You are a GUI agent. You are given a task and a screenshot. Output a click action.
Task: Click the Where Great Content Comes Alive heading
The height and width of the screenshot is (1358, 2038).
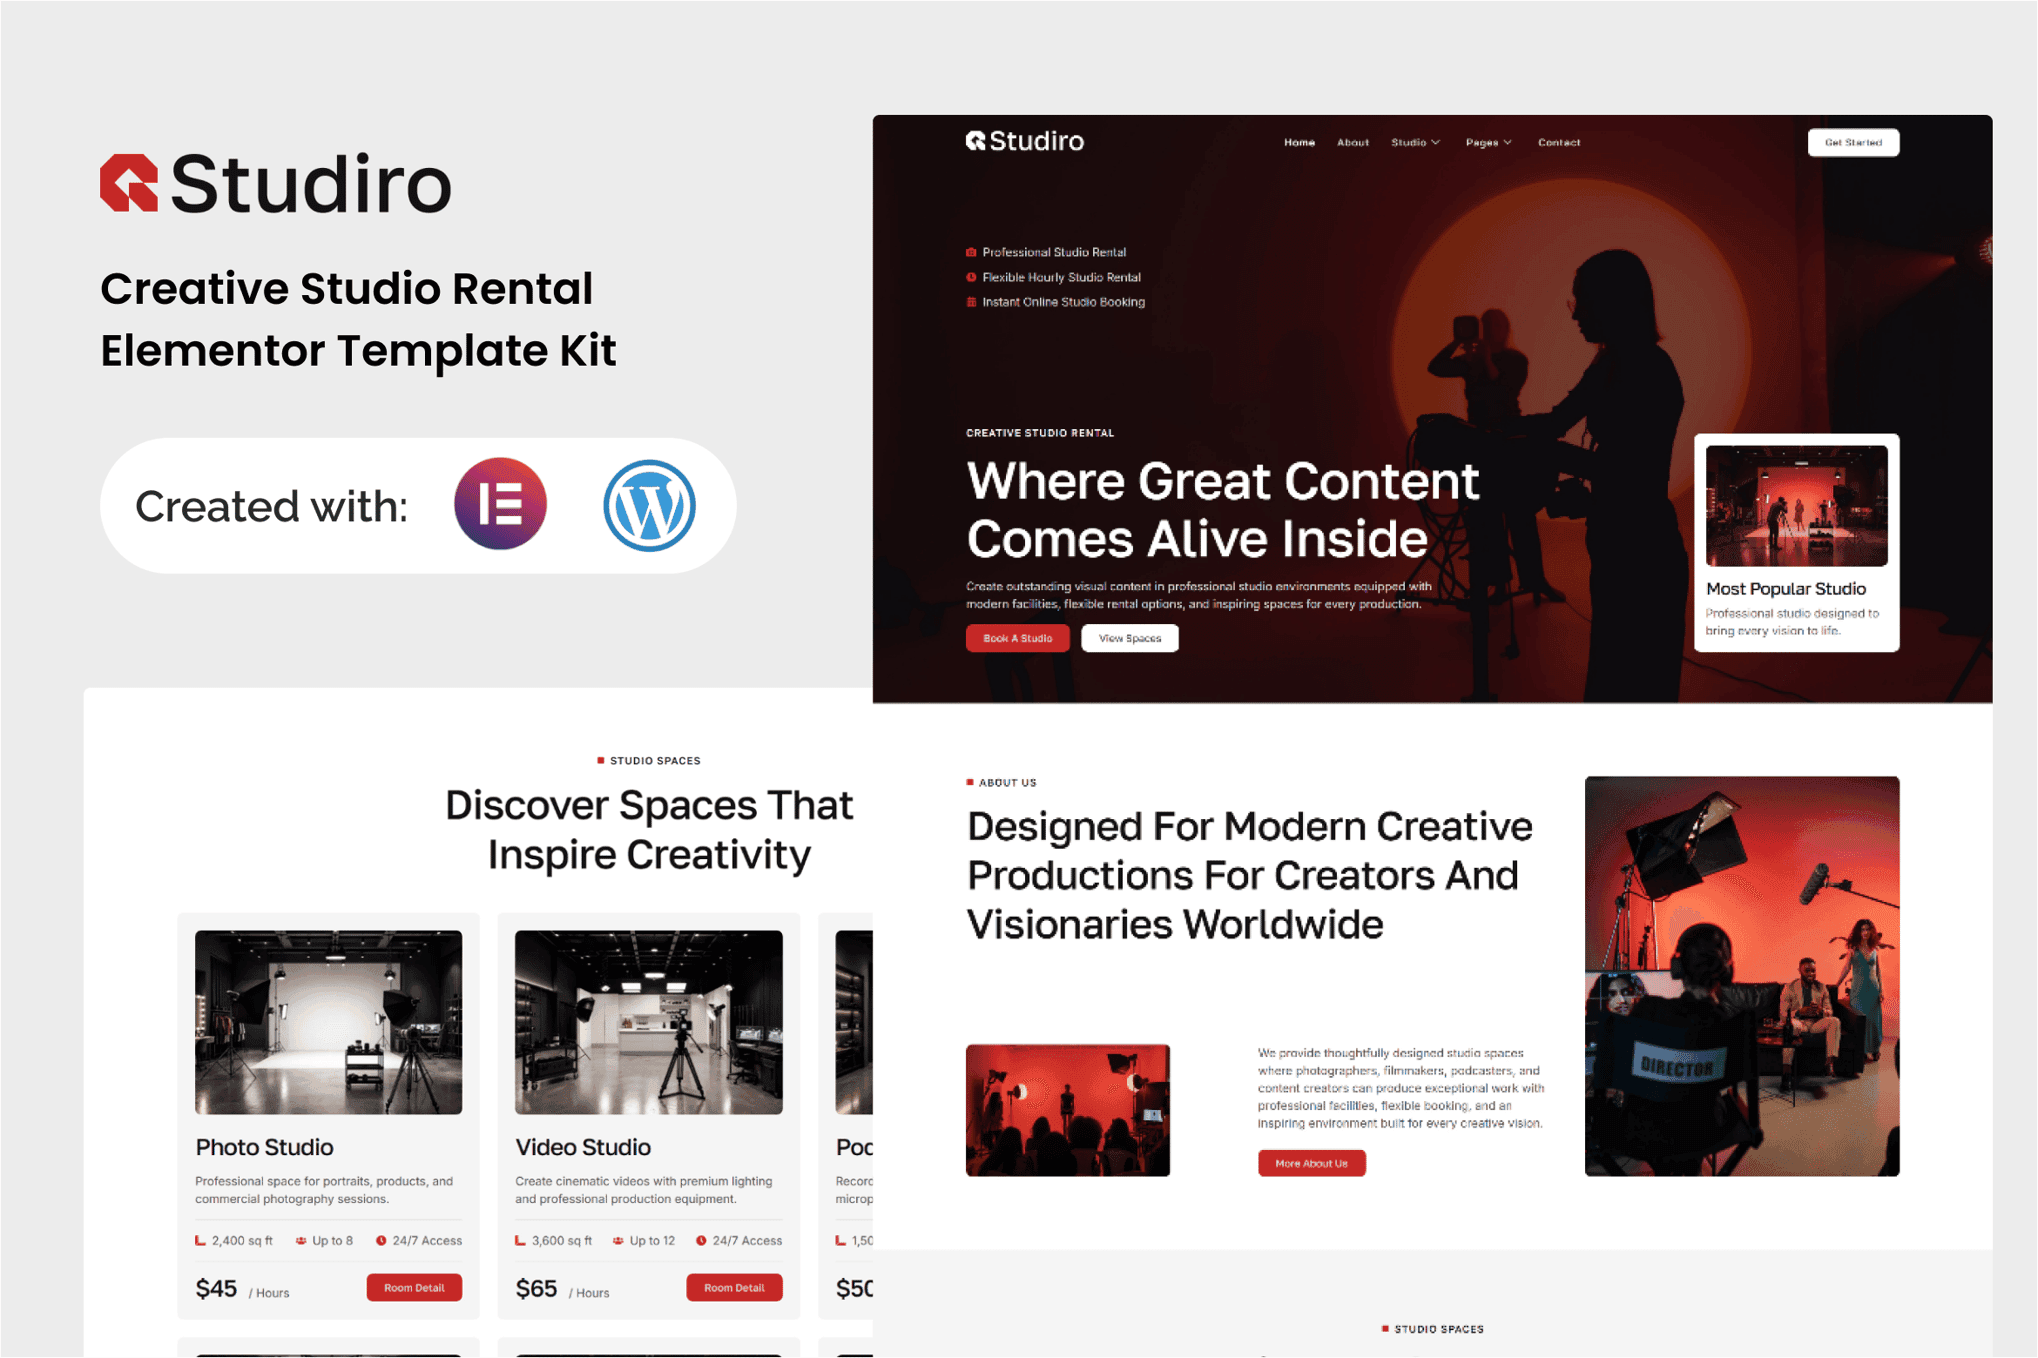(x=1222, y=510)
